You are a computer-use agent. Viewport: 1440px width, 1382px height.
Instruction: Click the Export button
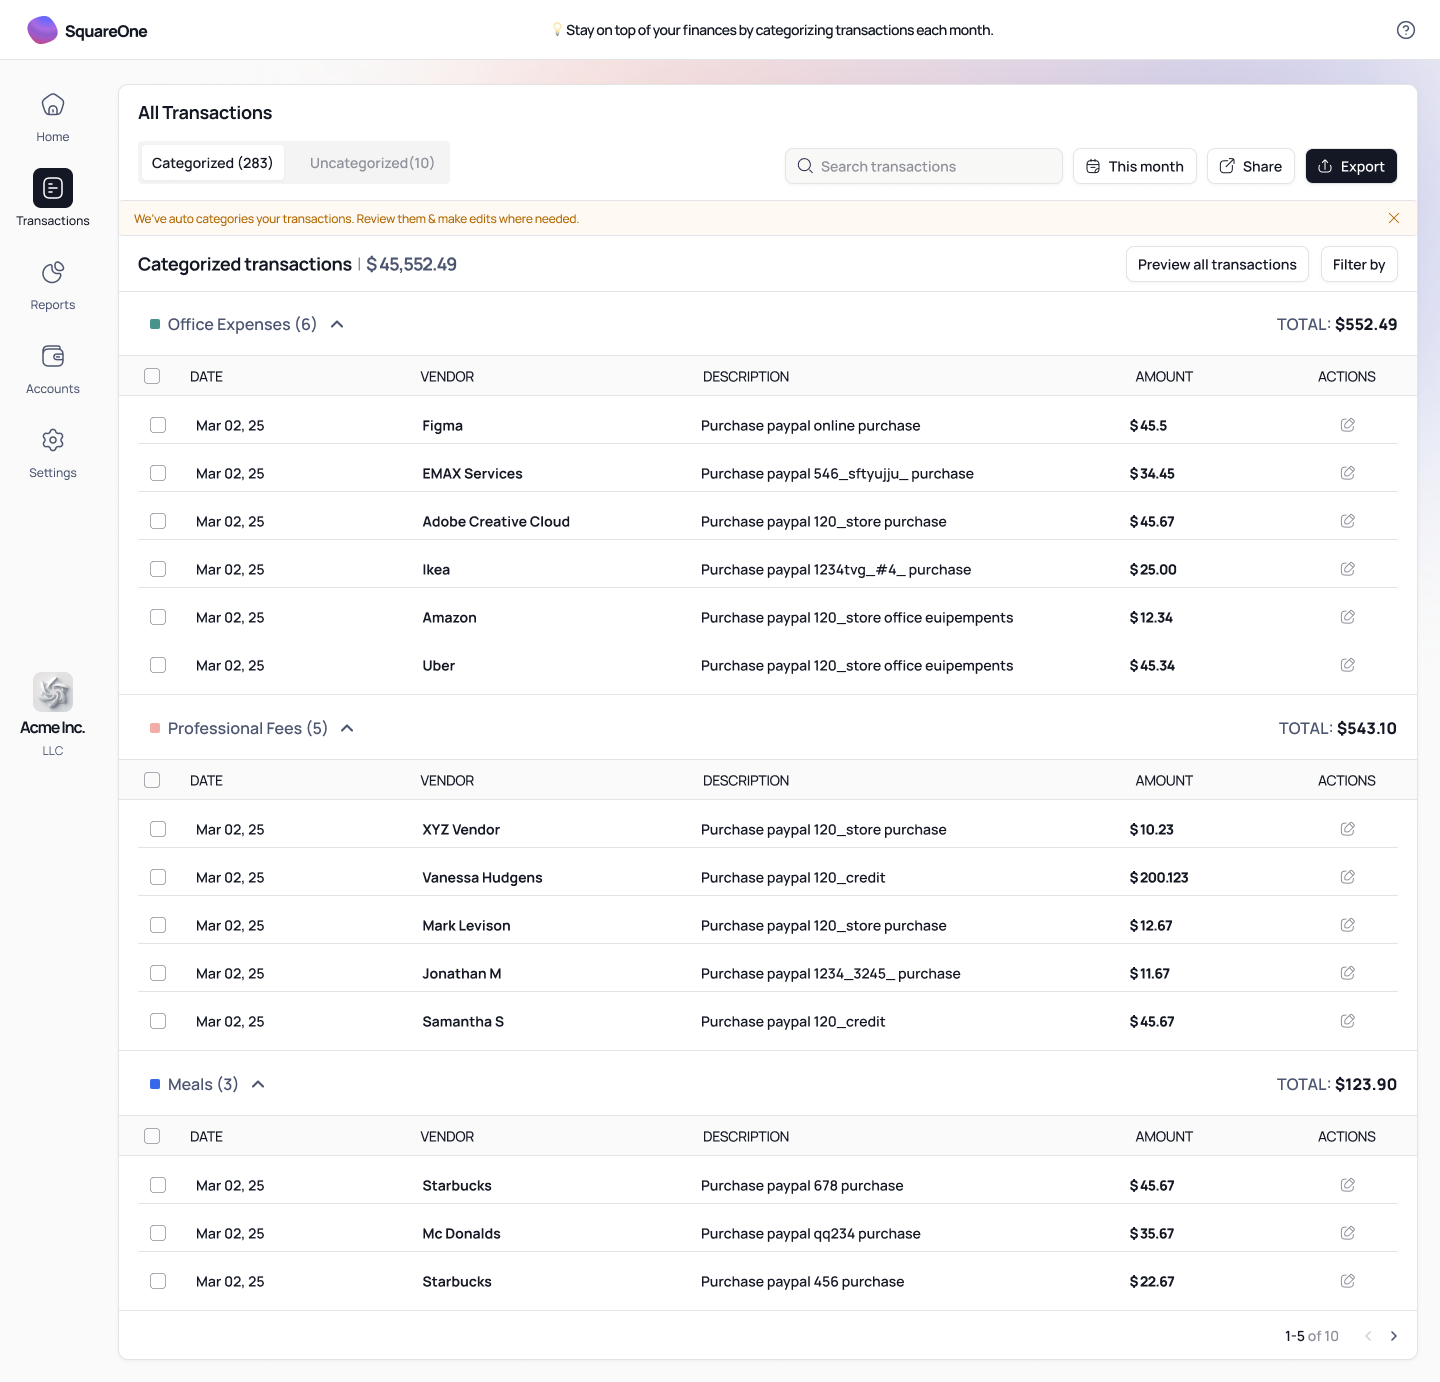pos(1351,166)
